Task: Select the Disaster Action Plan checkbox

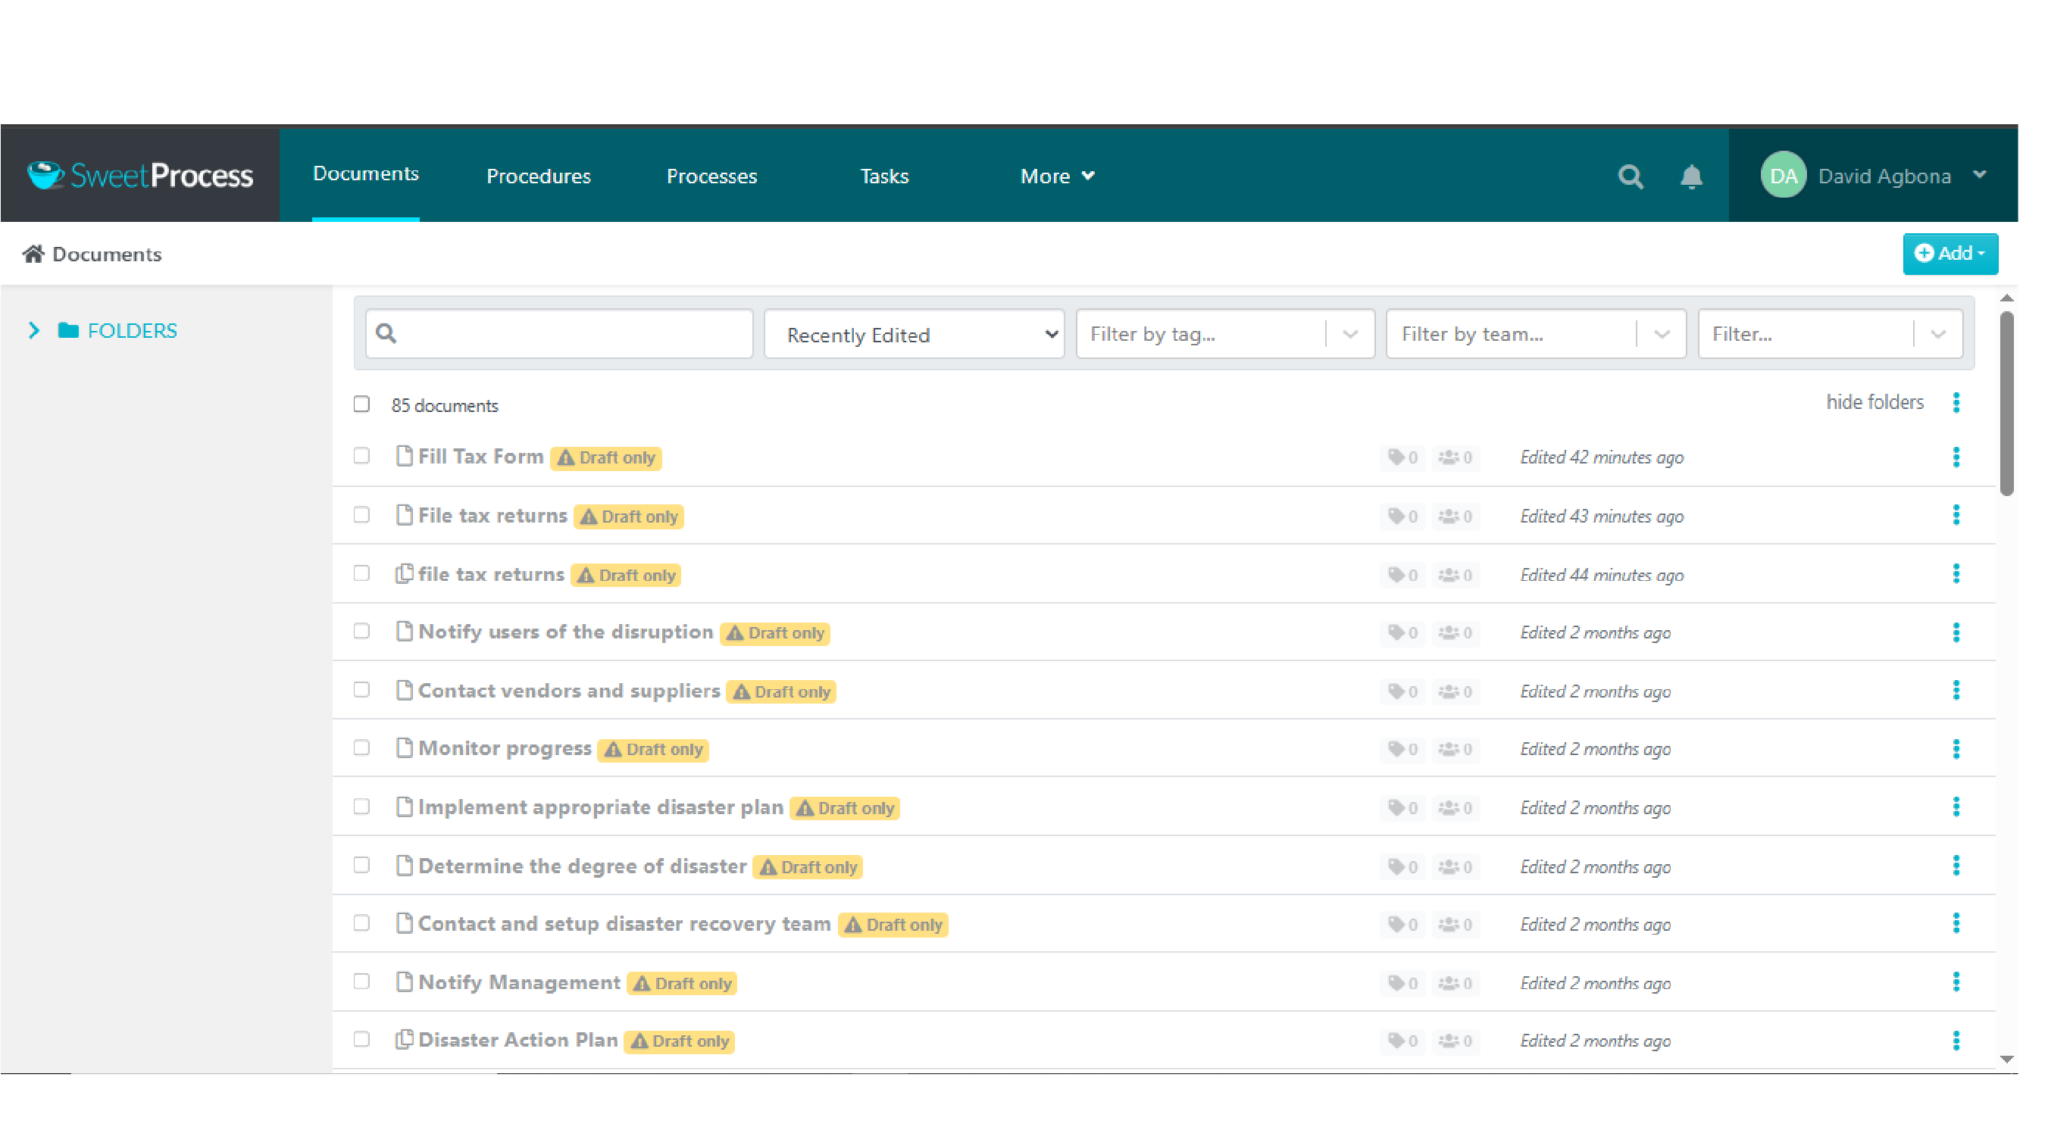Action: coord(362,1039)
